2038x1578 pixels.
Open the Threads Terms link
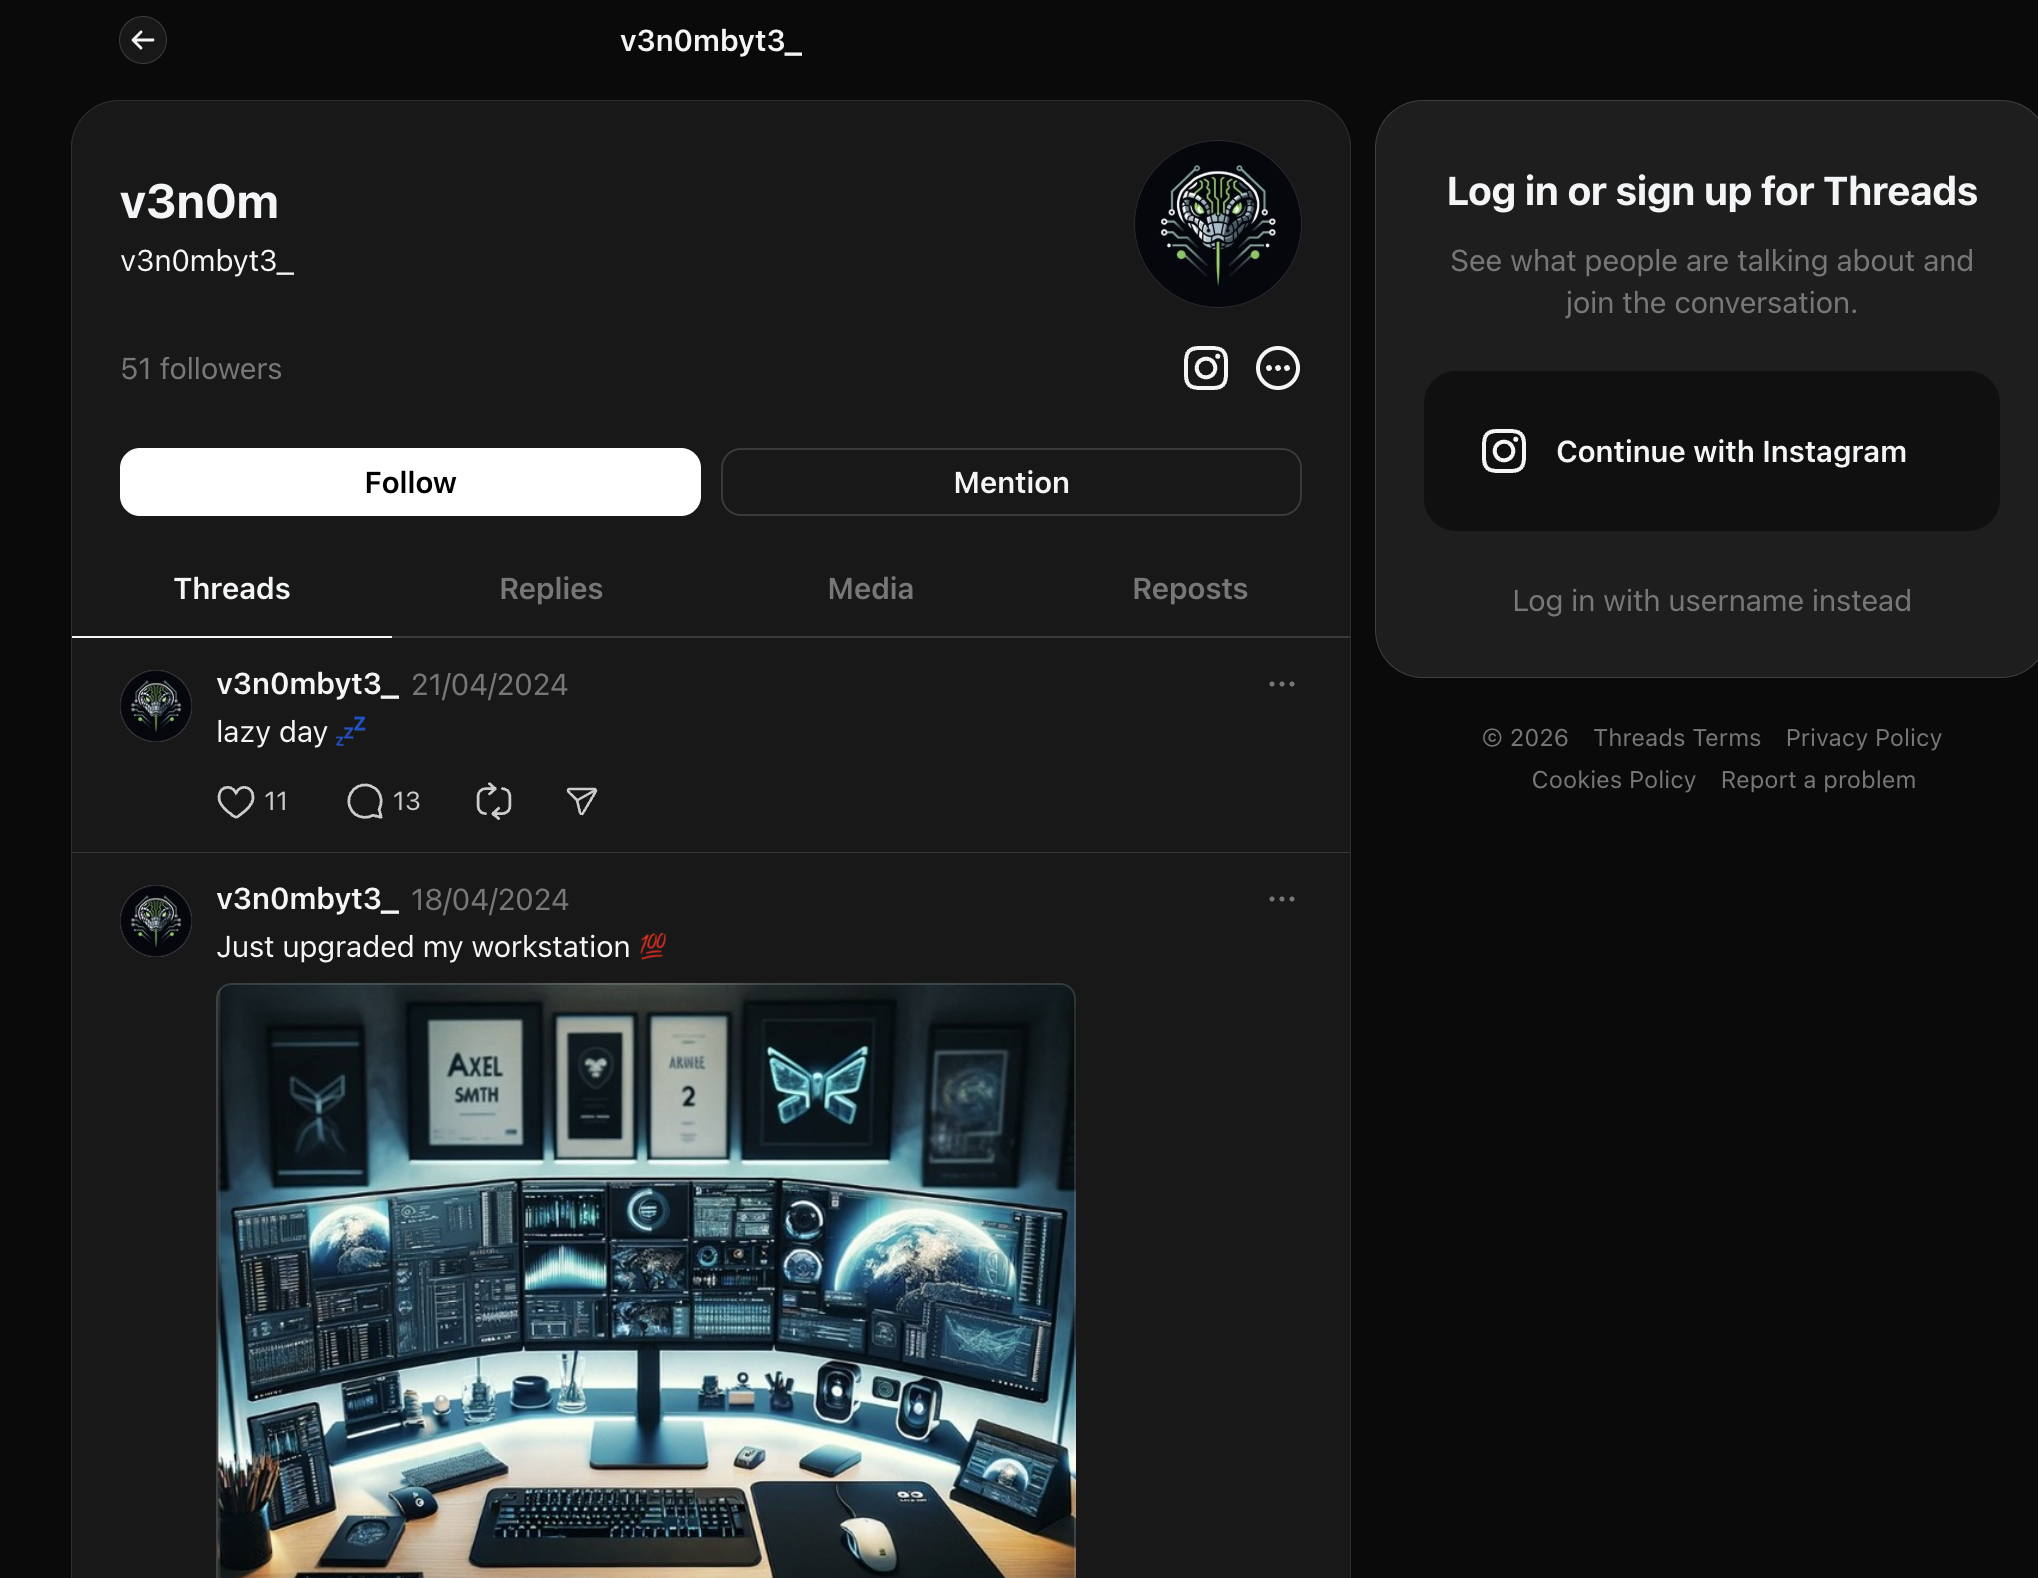click(x=1677, y=738)
